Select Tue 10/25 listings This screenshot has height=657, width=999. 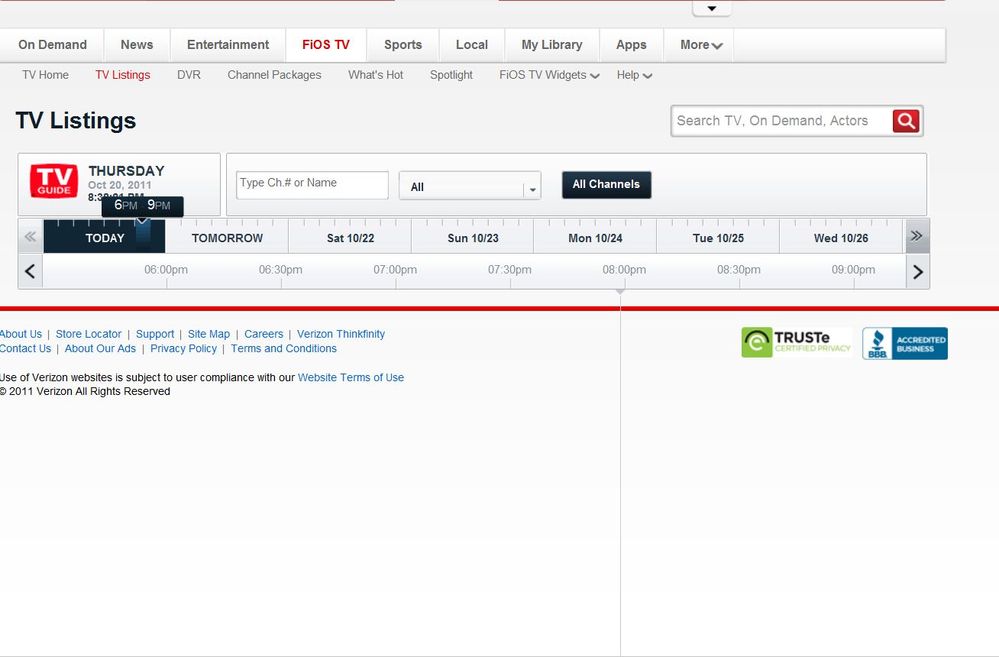718,238
